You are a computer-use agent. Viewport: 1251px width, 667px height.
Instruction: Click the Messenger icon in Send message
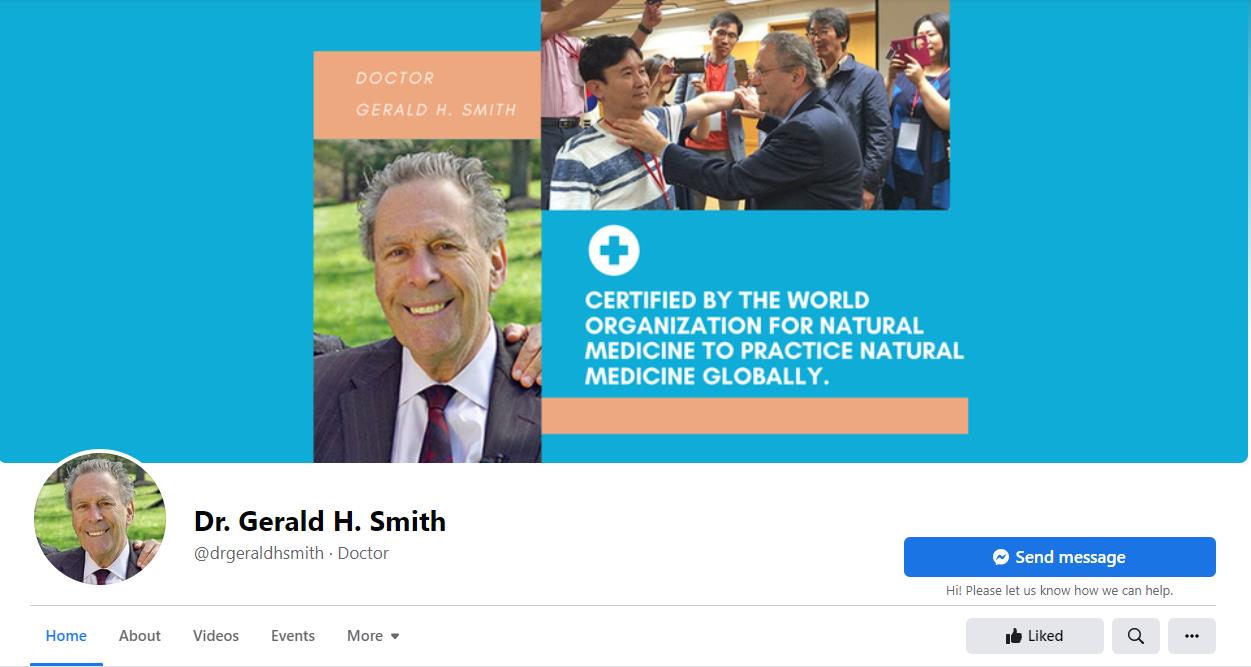1001,558
